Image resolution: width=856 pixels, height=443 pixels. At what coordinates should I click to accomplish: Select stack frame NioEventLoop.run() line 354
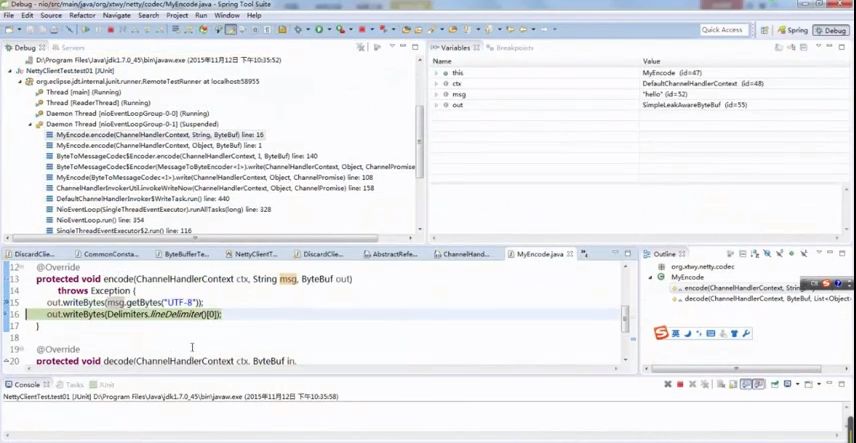[x=88, y=220]
